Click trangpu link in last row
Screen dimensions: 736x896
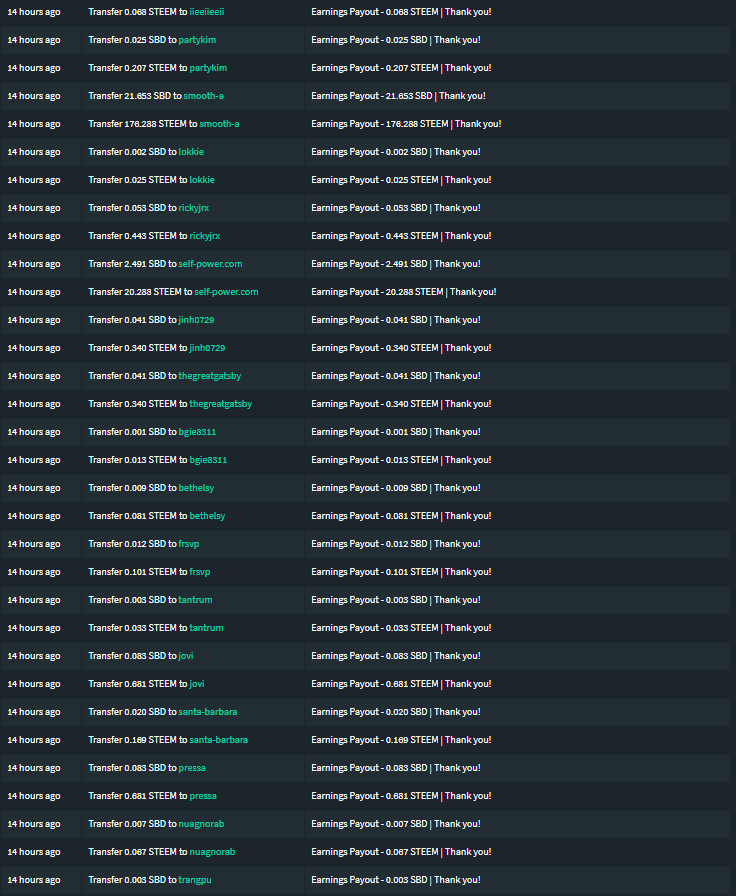pos(195,880)
